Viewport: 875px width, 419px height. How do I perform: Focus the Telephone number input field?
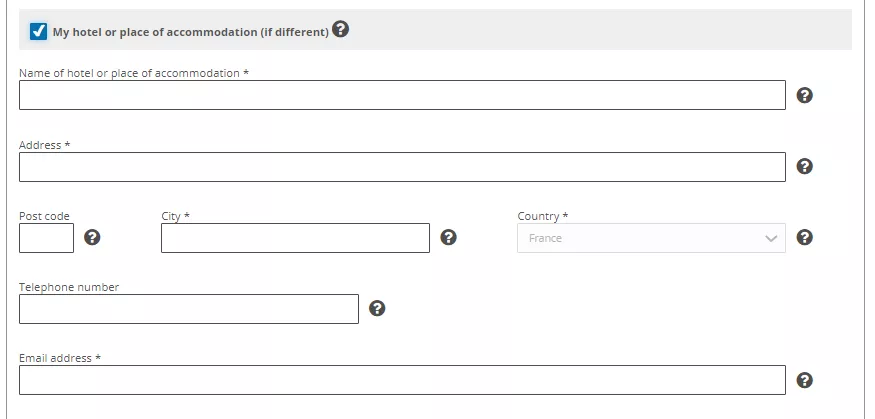click(x=189, y=309)
